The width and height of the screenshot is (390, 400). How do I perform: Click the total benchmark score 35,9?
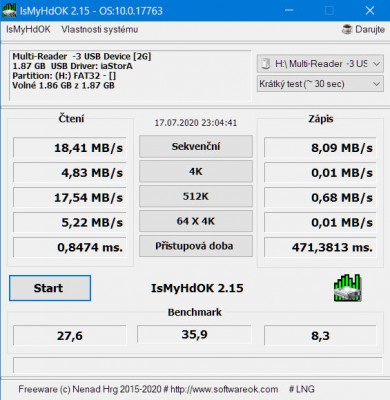pos(194,334)
